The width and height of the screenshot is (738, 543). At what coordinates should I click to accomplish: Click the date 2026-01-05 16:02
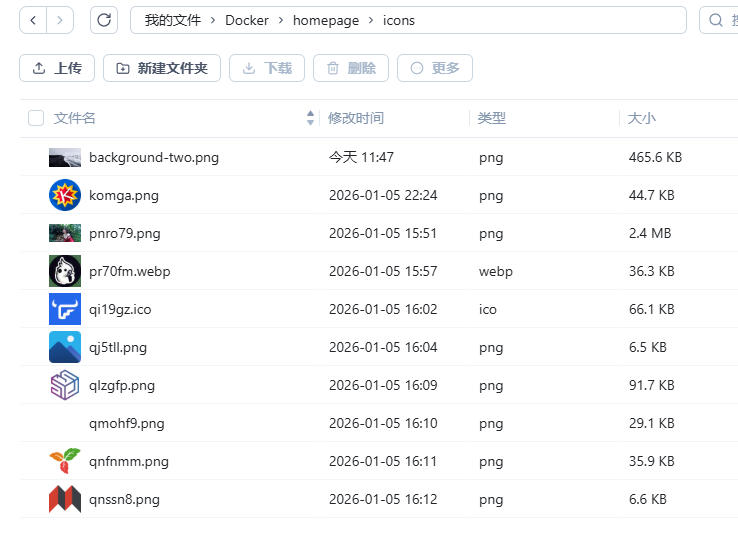click(383, 310)
